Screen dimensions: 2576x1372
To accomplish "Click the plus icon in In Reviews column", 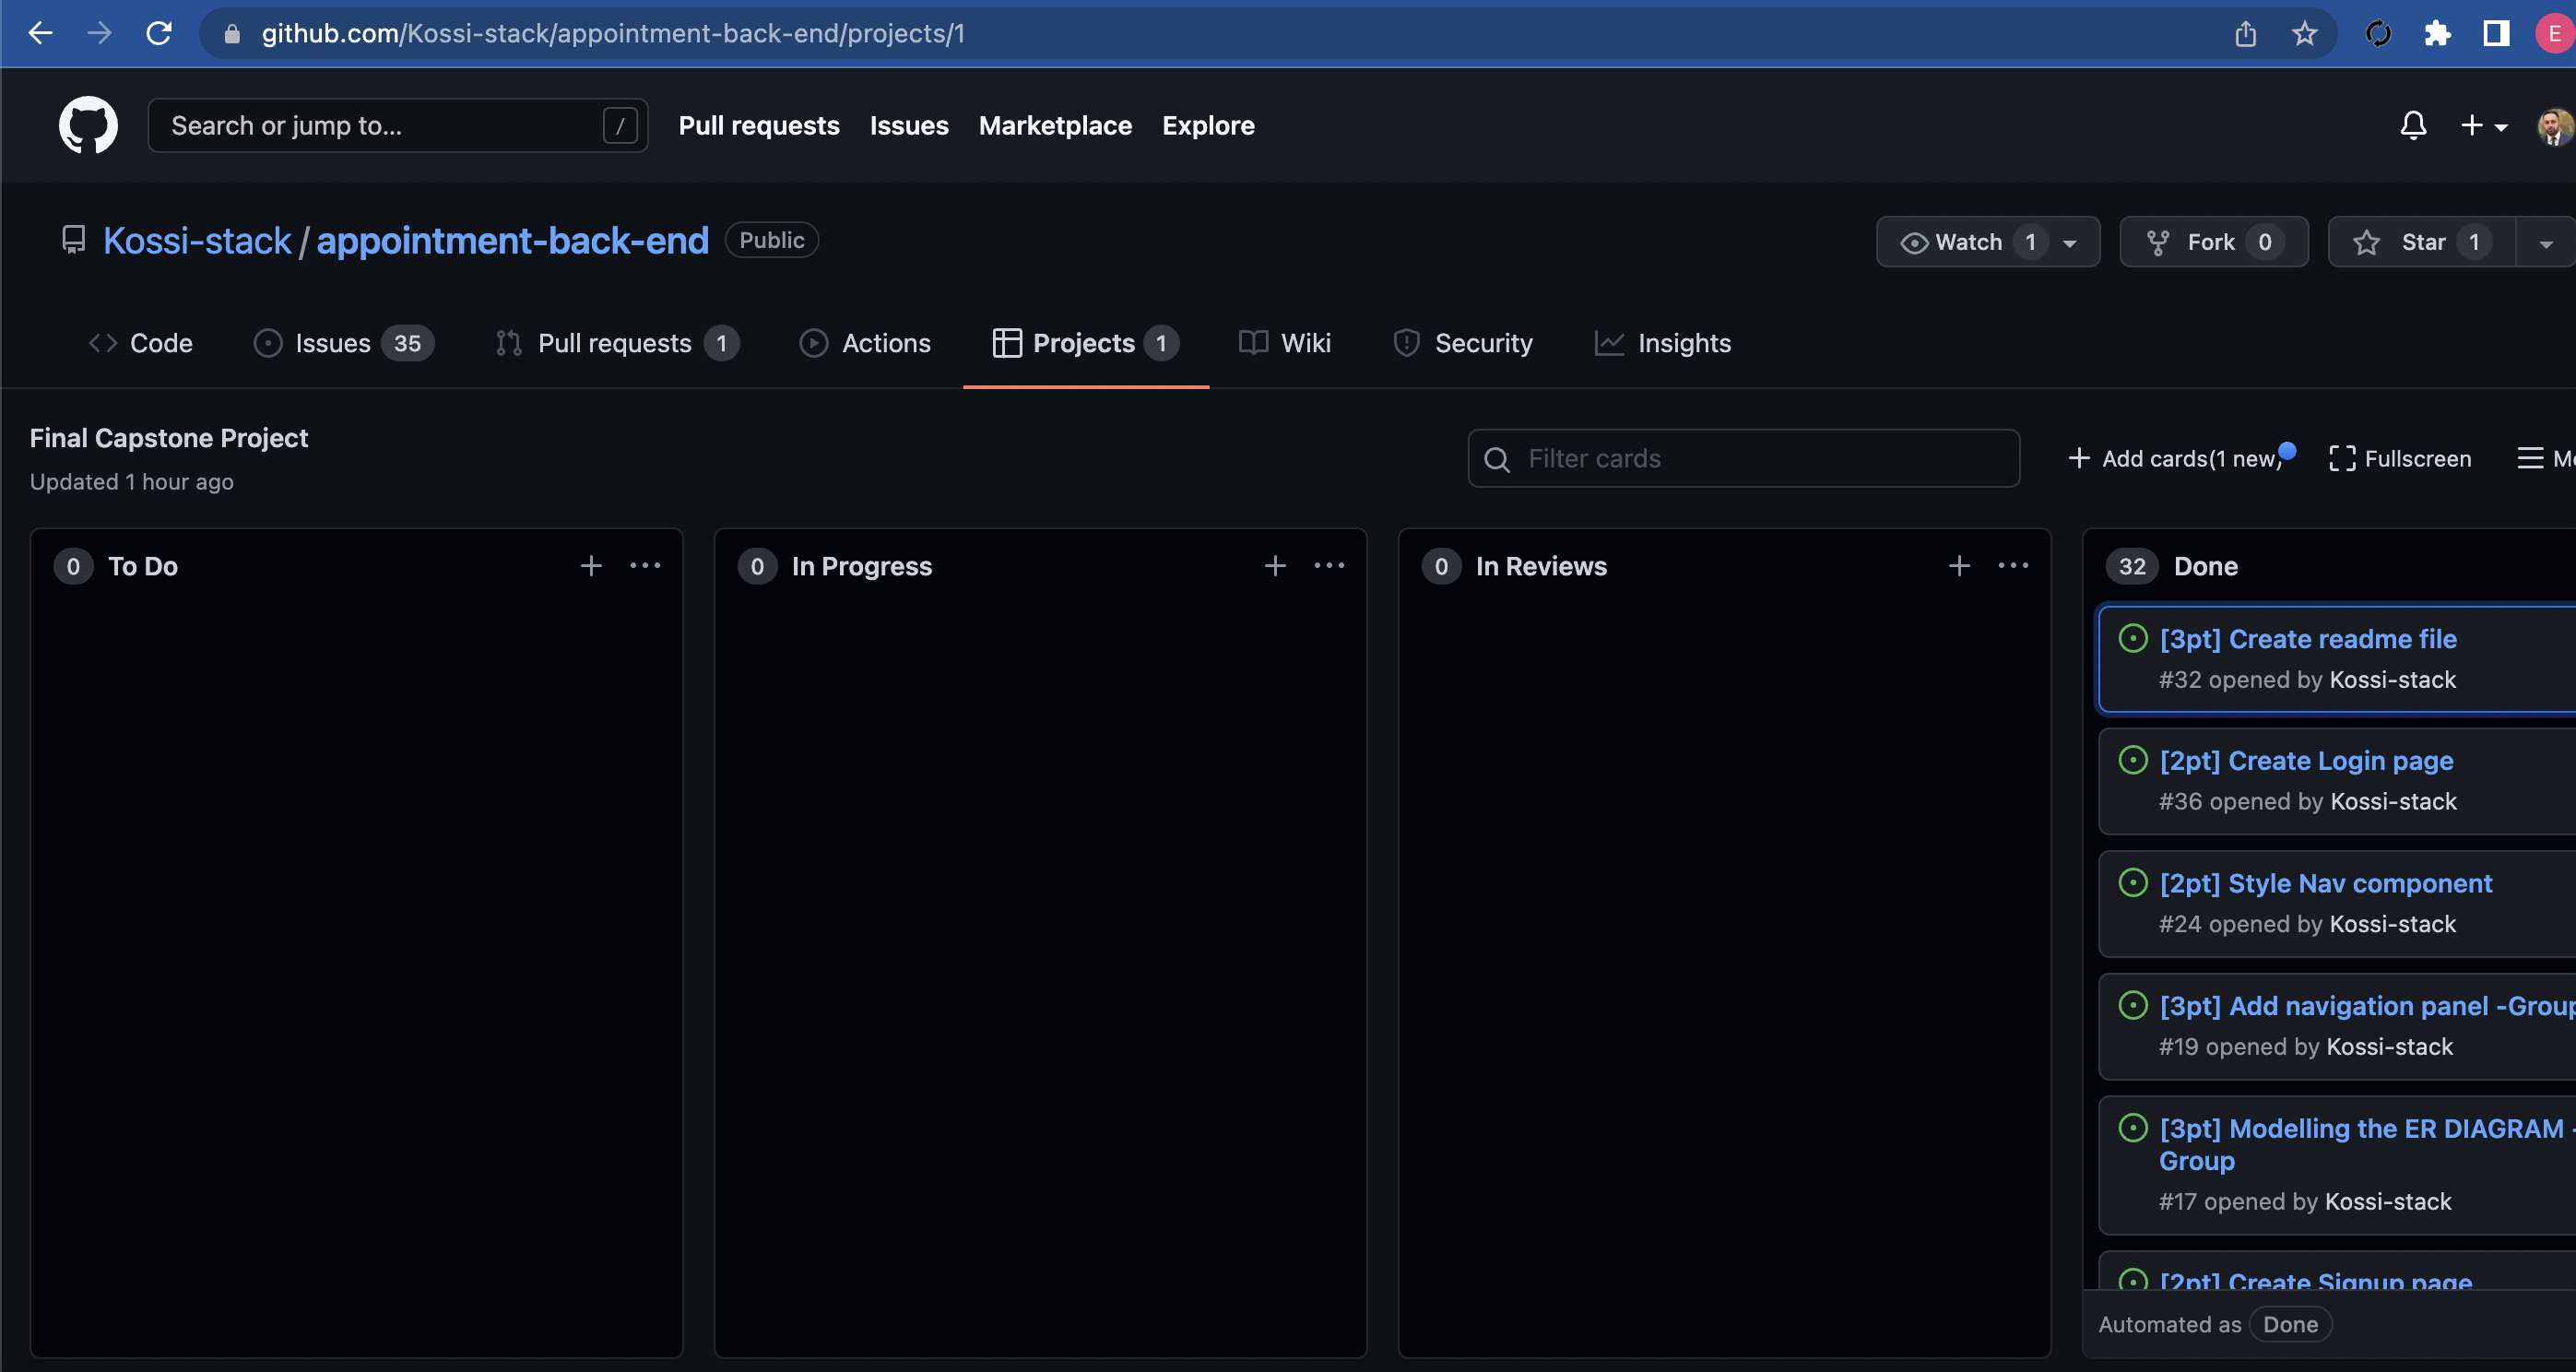I will pos(1959,566).
